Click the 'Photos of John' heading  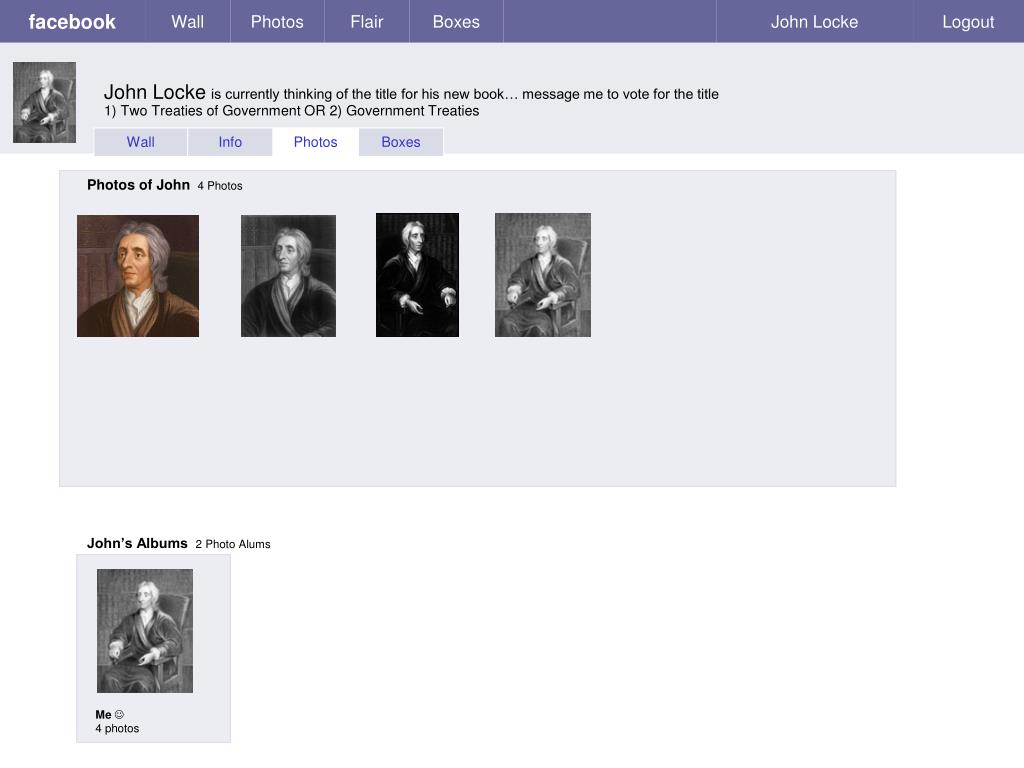click(x=138, y=185)
